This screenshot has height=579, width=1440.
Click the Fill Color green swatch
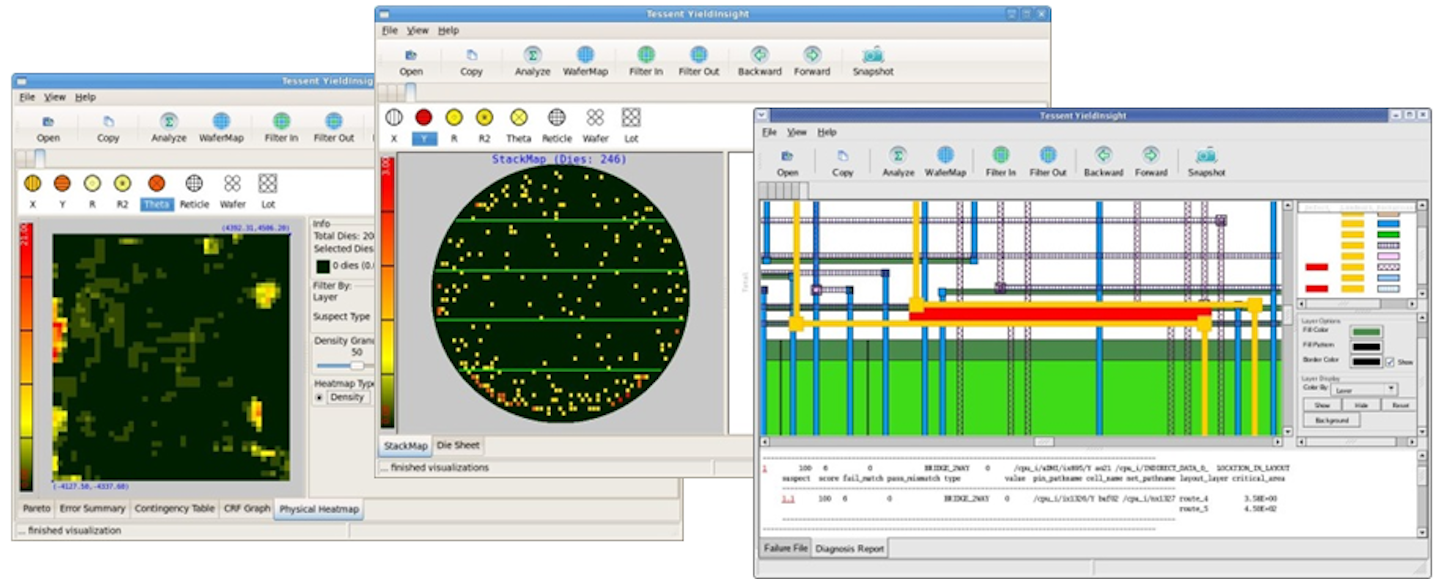point(1366,332)
